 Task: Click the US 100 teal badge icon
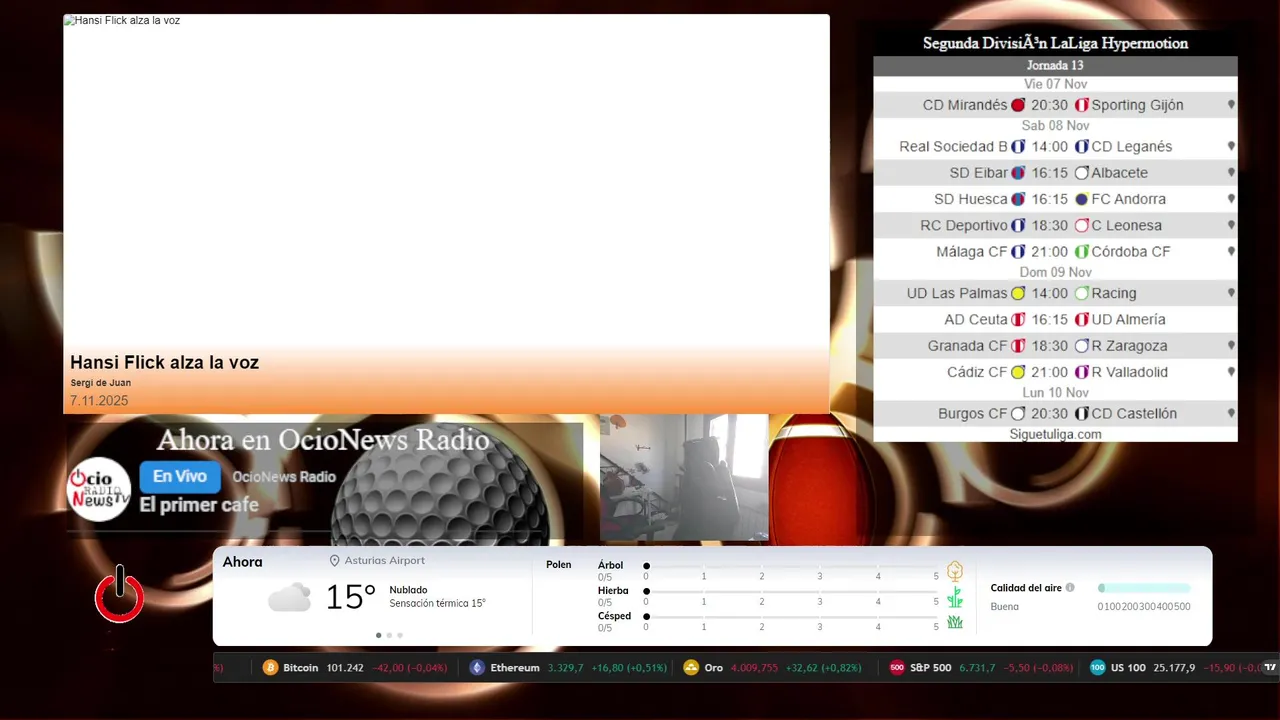(x=1097, y=668)
